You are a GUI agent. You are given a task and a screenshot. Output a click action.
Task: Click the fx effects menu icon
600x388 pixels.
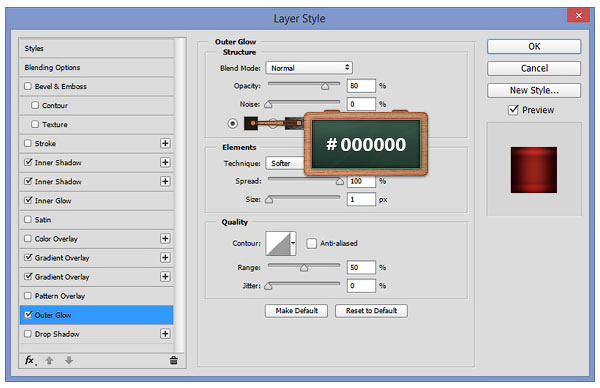30,360
